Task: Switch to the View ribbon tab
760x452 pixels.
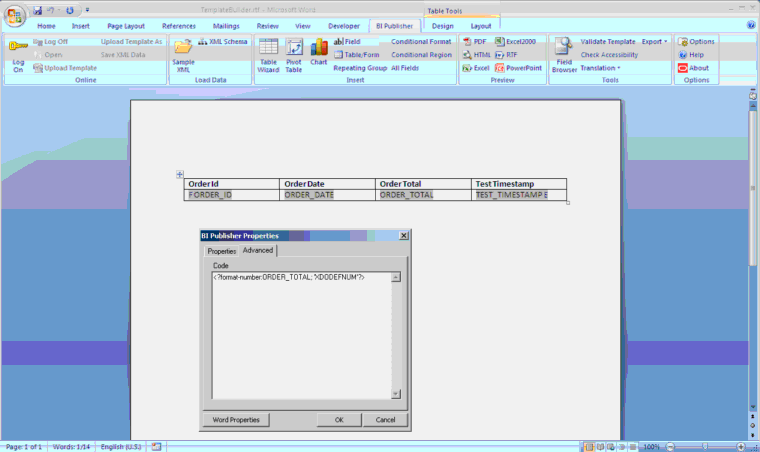Action: point(302,26)
